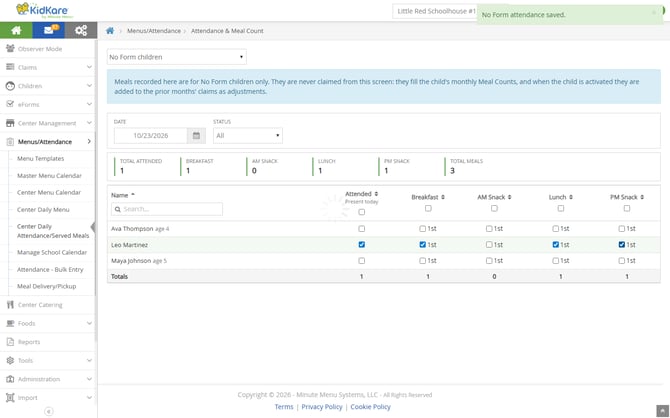Expand the Center Management chevron
670x418 pixels.
click(x=89, y=123)
